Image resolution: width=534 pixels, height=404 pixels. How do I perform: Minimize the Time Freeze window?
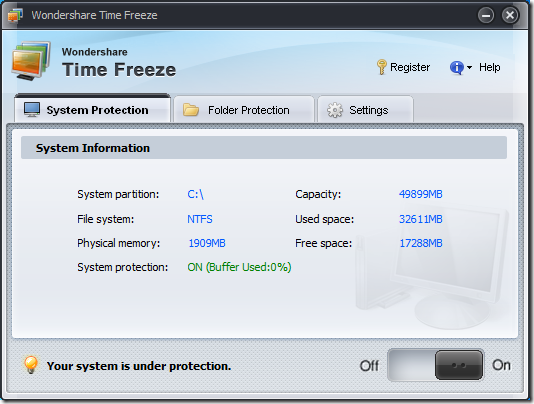[486, 15]
